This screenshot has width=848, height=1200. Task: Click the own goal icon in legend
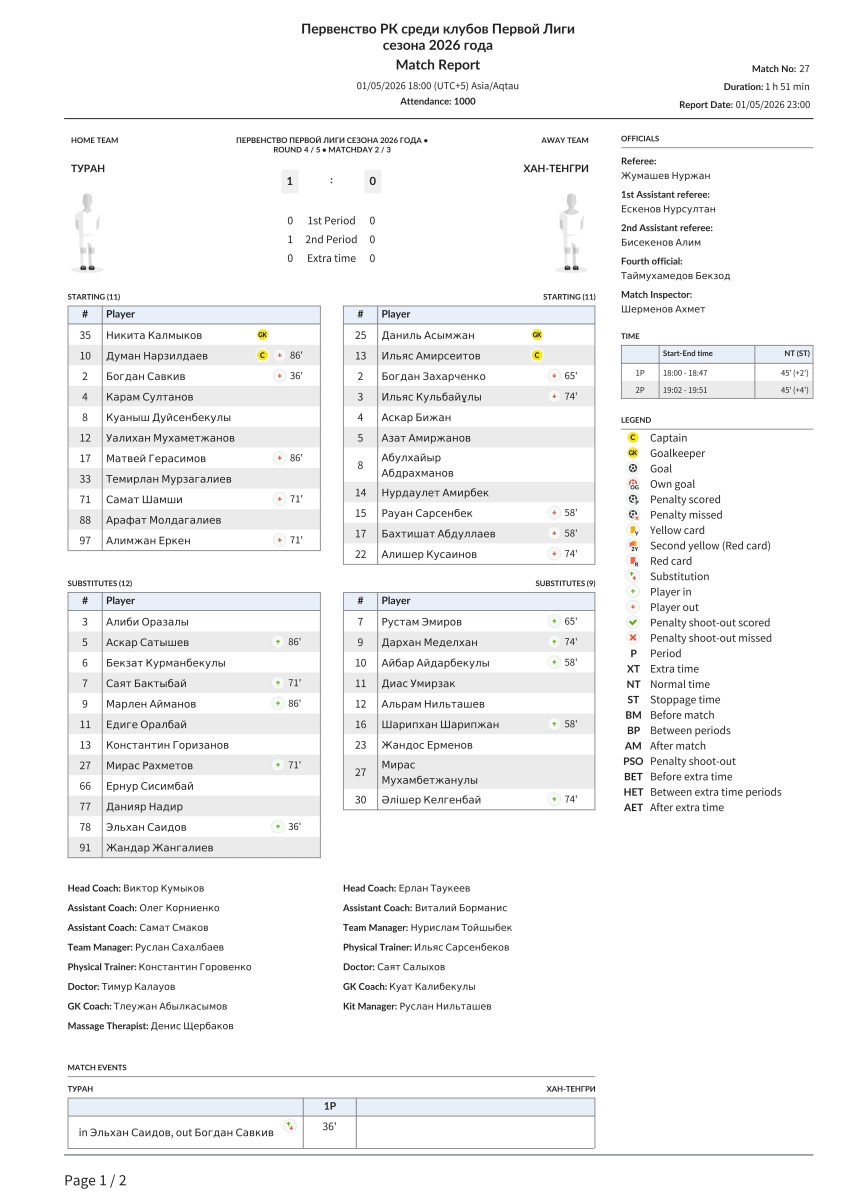(633, 484)
